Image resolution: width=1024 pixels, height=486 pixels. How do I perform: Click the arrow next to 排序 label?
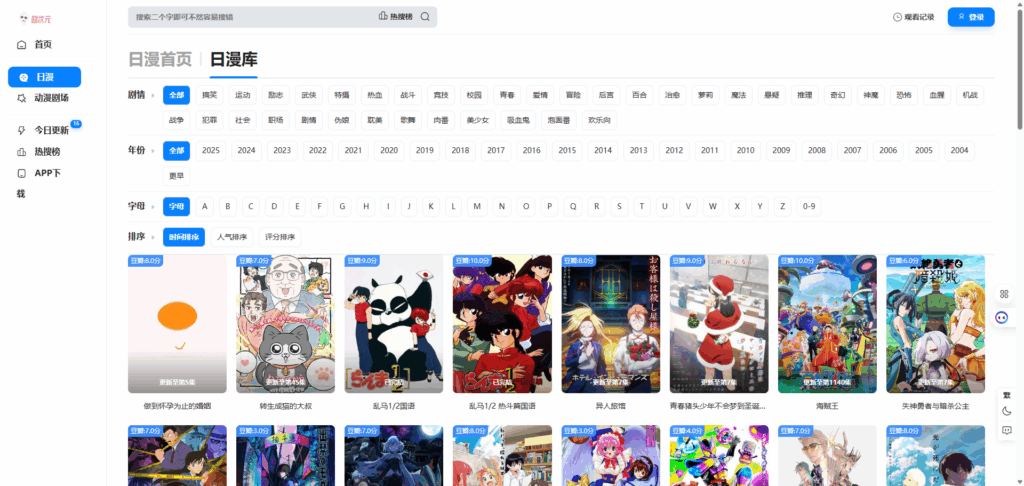click(153, 238)
